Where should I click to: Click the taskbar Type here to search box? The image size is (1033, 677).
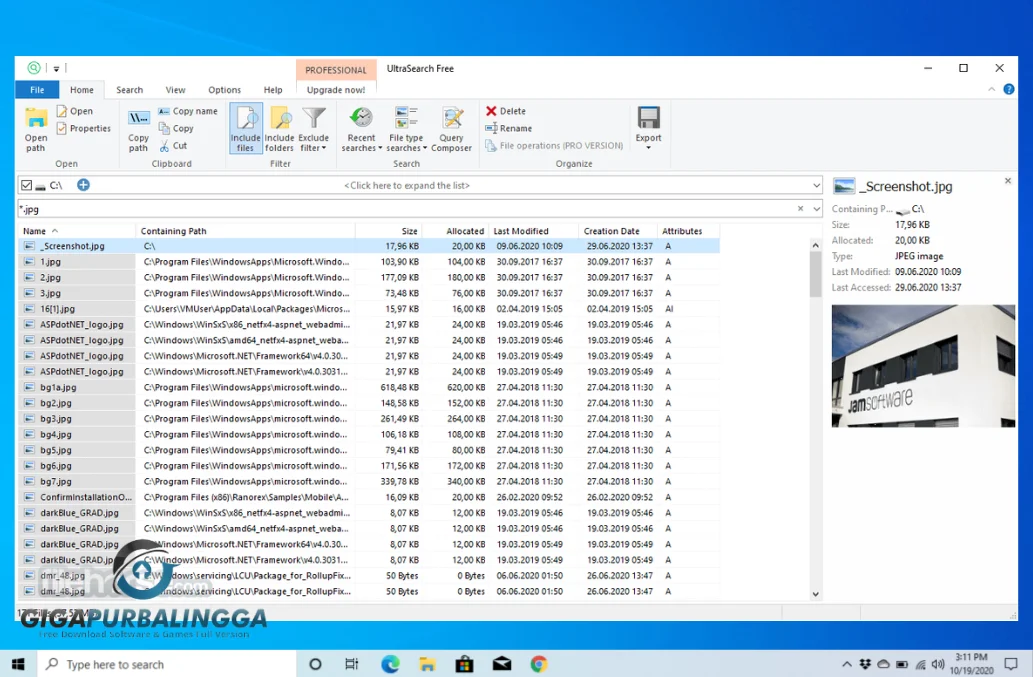click(x=167, y=664)
